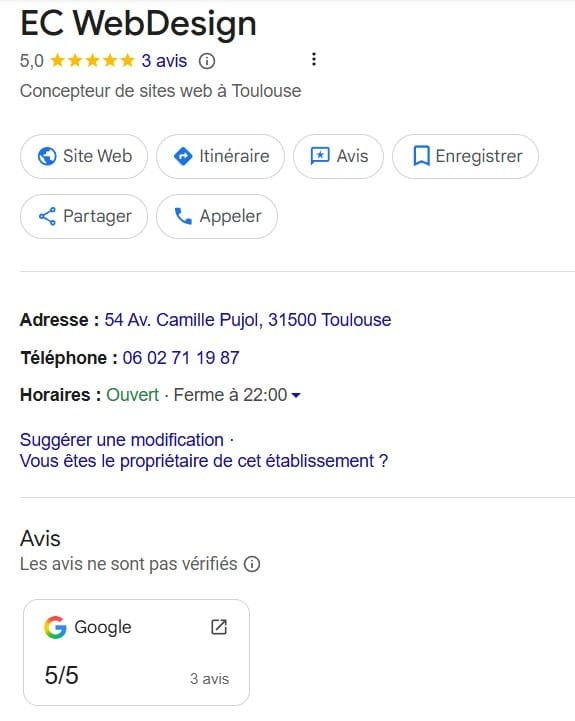This screenshot has height=721, width=575.
Task: Open the Google 5/5 rating card
Action: [x=137, y=652]
